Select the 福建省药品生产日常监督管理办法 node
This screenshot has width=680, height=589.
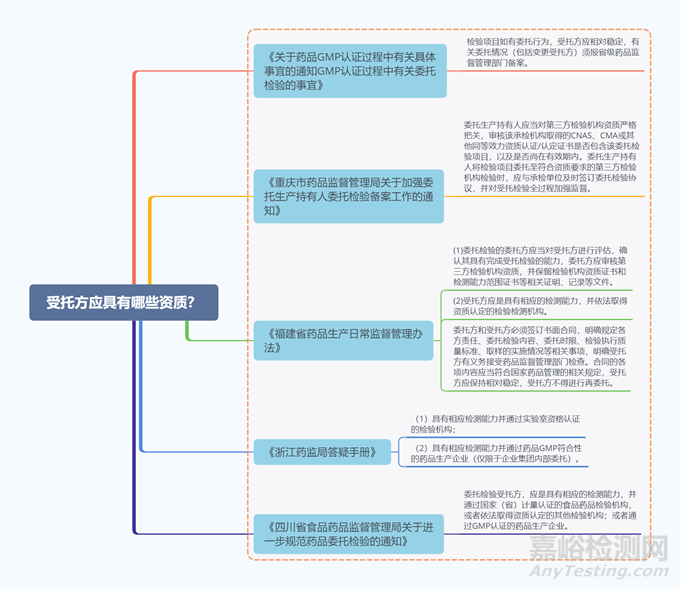coord(339,339)
